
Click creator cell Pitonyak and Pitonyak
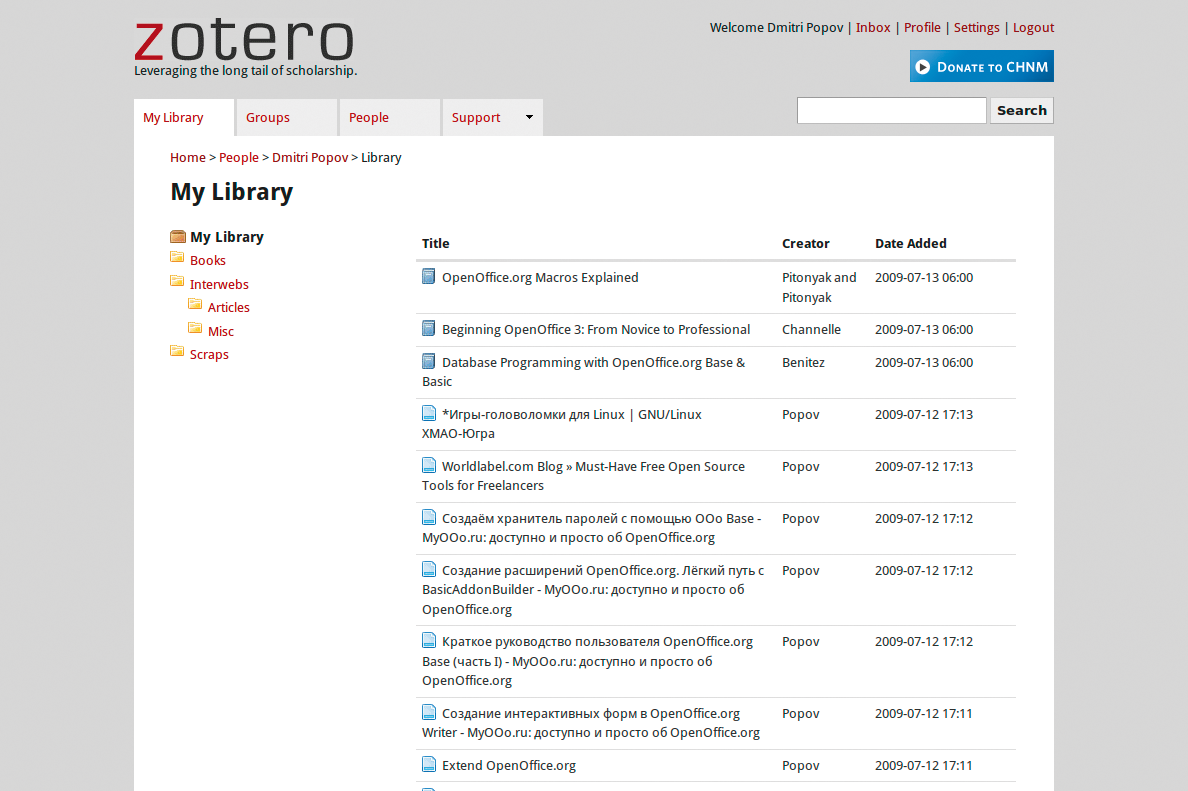819,287
